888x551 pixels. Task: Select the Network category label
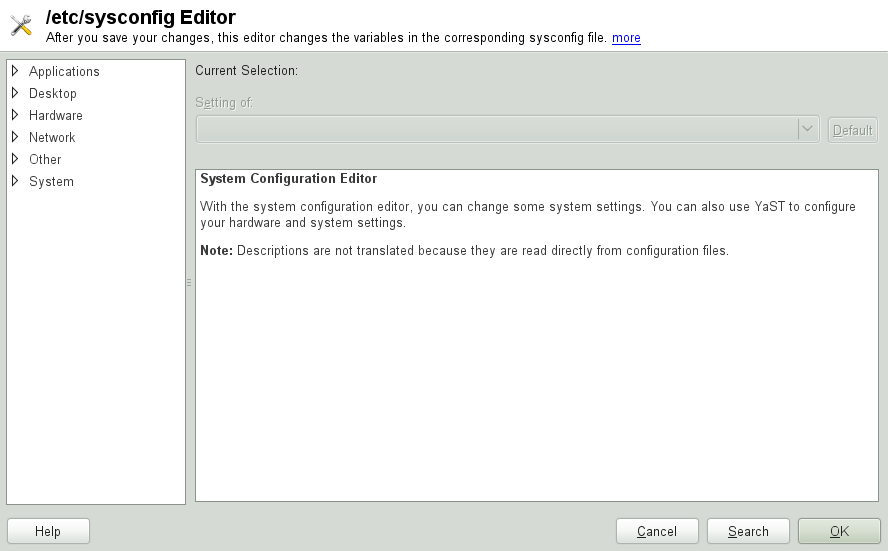click(52, 138)
